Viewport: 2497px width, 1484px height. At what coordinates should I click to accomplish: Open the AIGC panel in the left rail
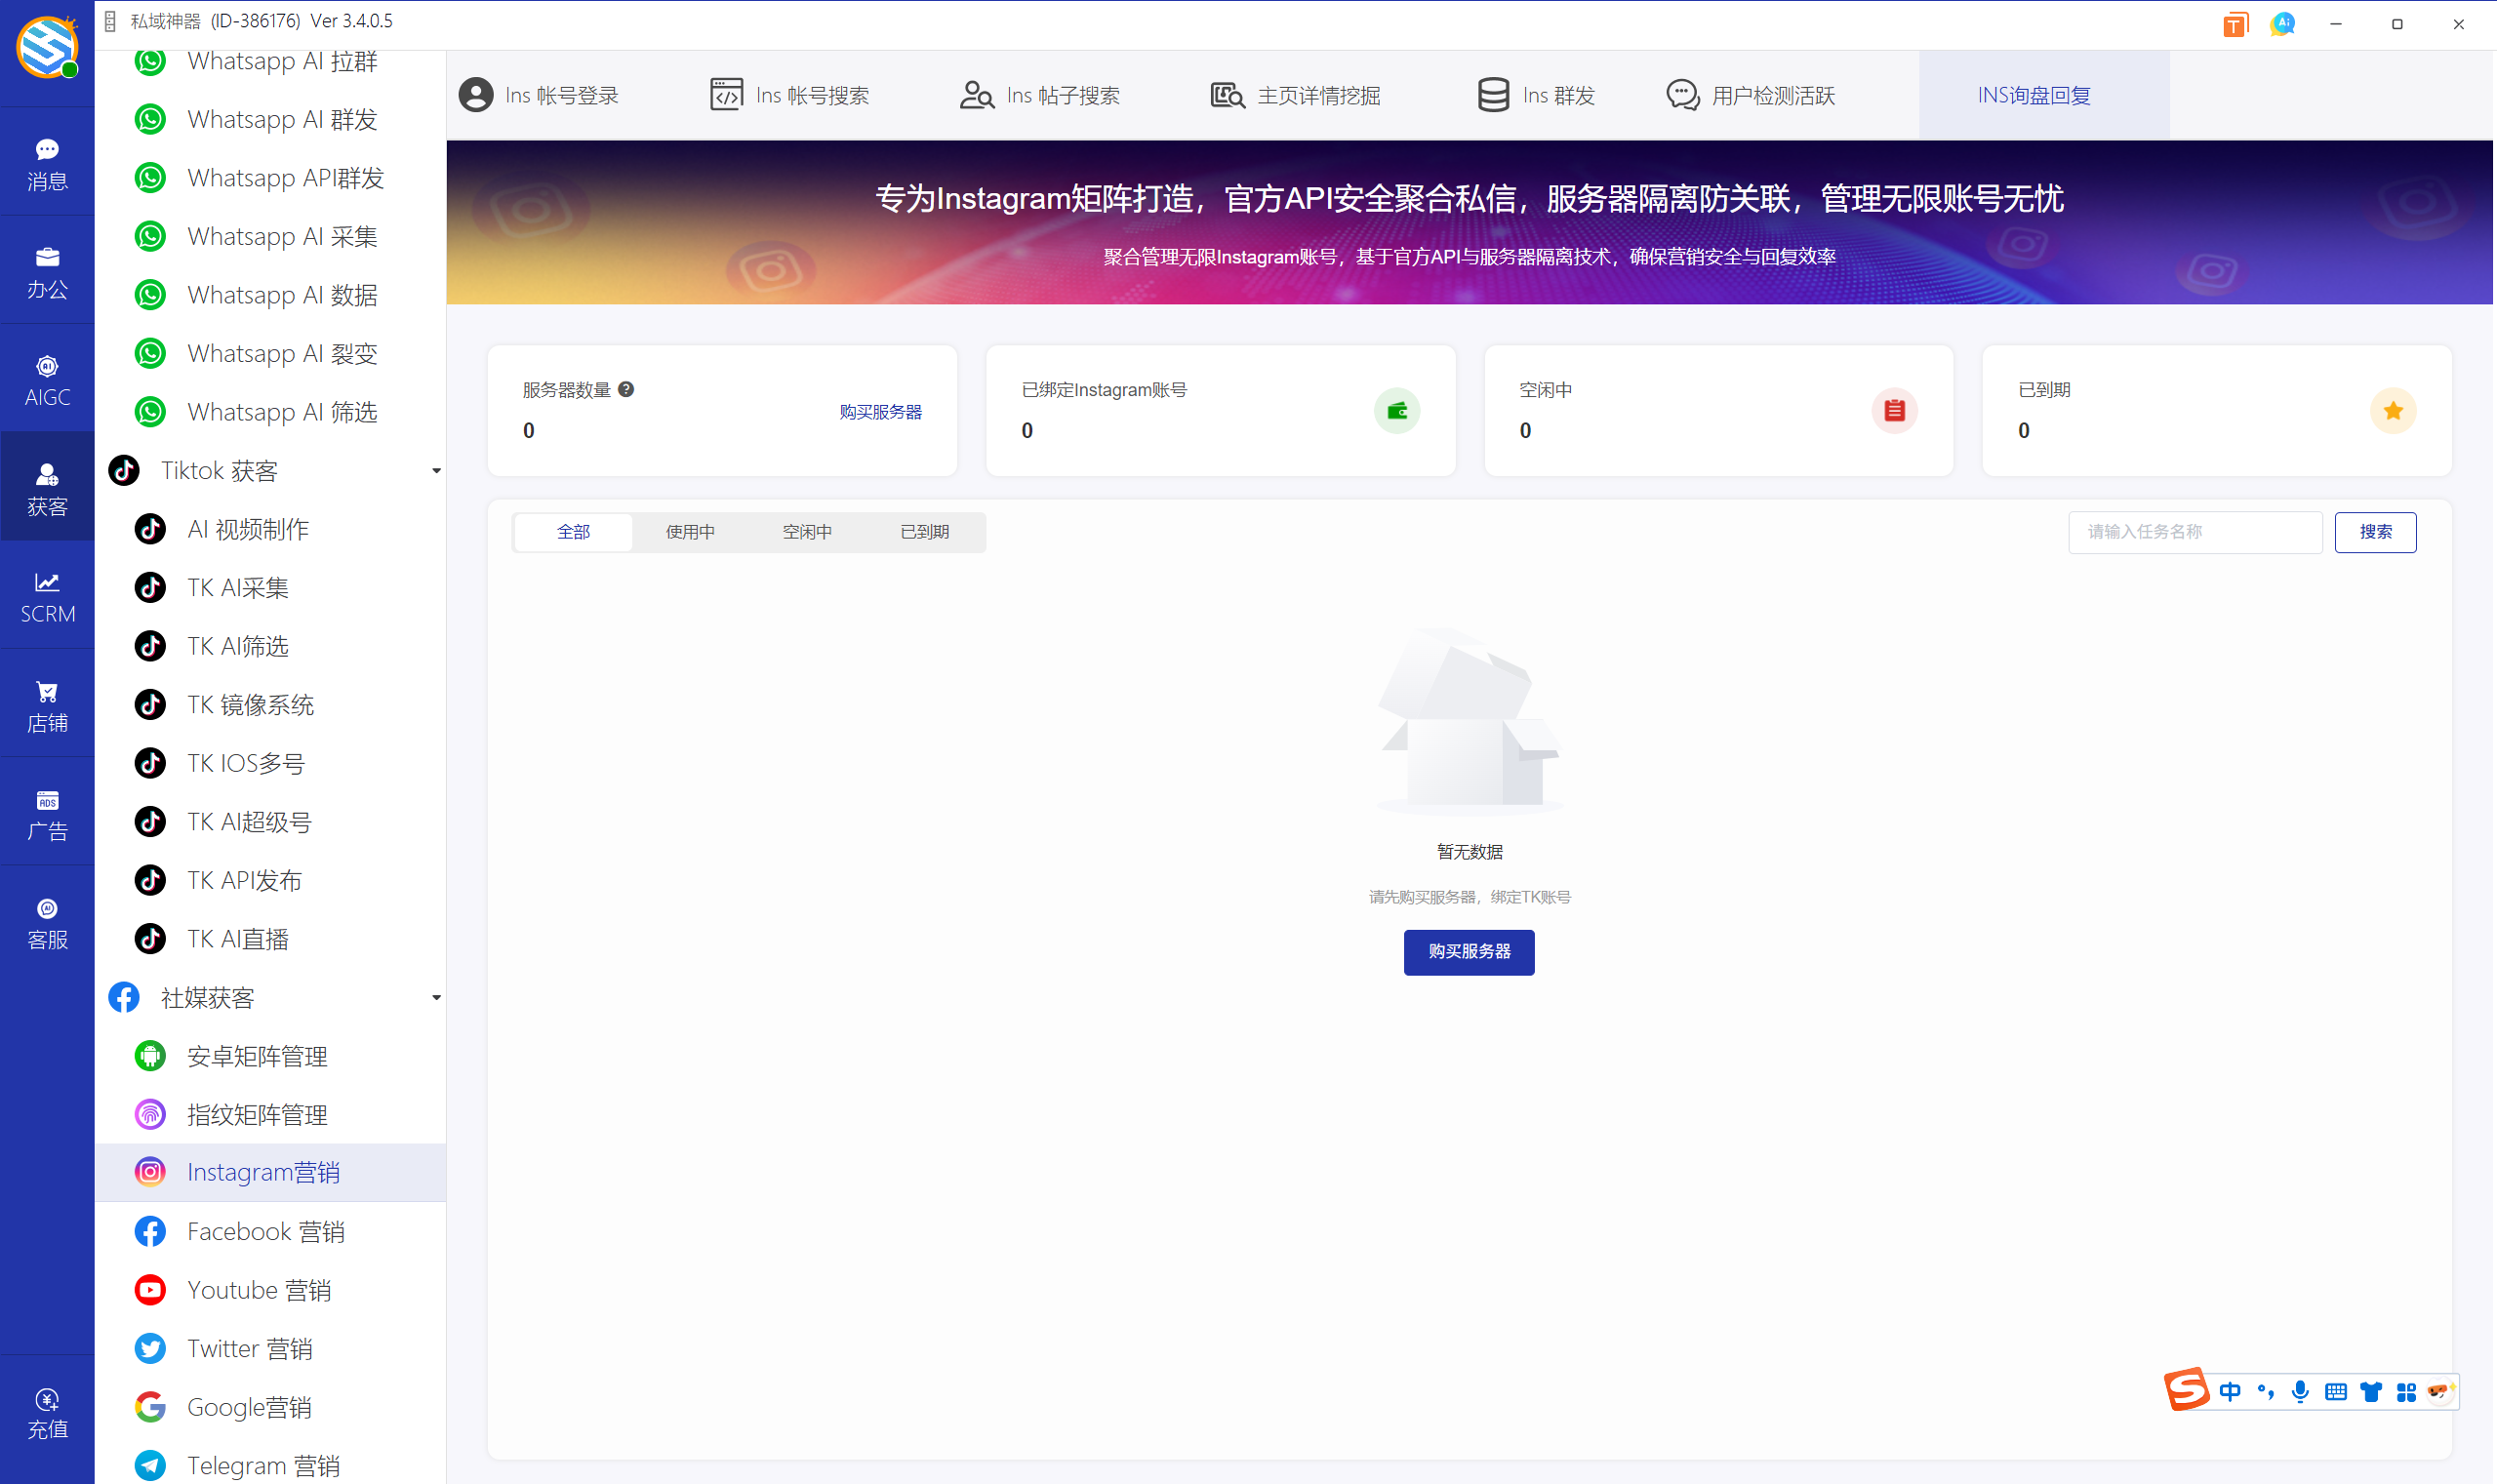tap(47, 379)
